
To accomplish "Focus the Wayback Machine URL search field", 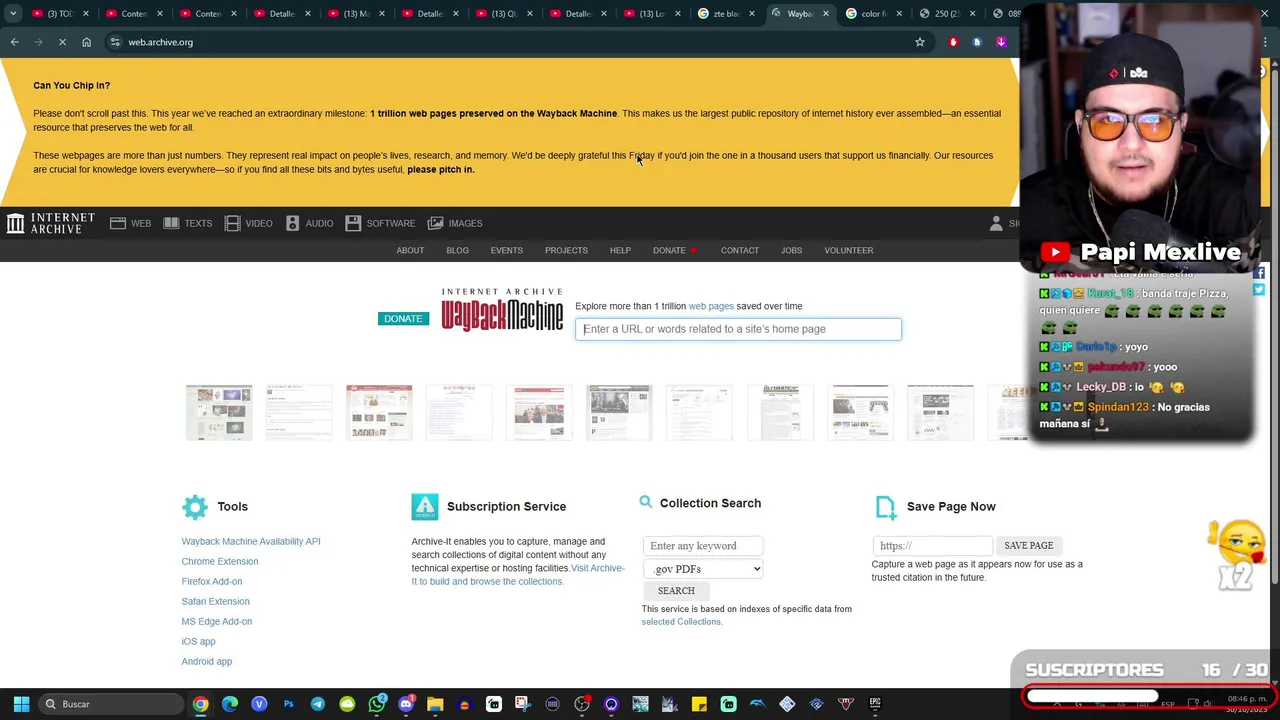I will 738,329.
